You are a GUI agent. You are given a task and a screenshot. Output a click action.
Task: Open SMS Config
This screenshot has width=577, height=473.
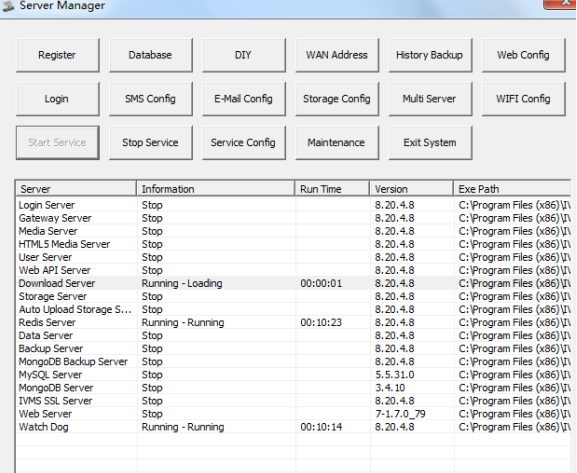(151, 99)
